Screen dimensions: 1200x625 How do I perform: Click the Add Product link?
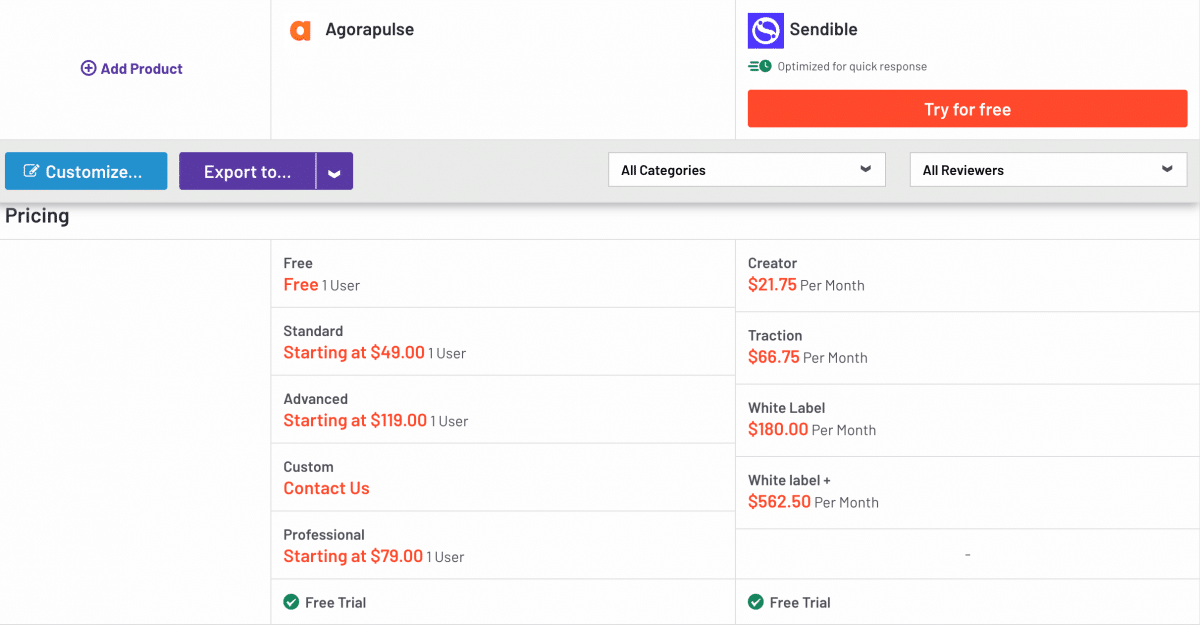(x=141, y=69)
